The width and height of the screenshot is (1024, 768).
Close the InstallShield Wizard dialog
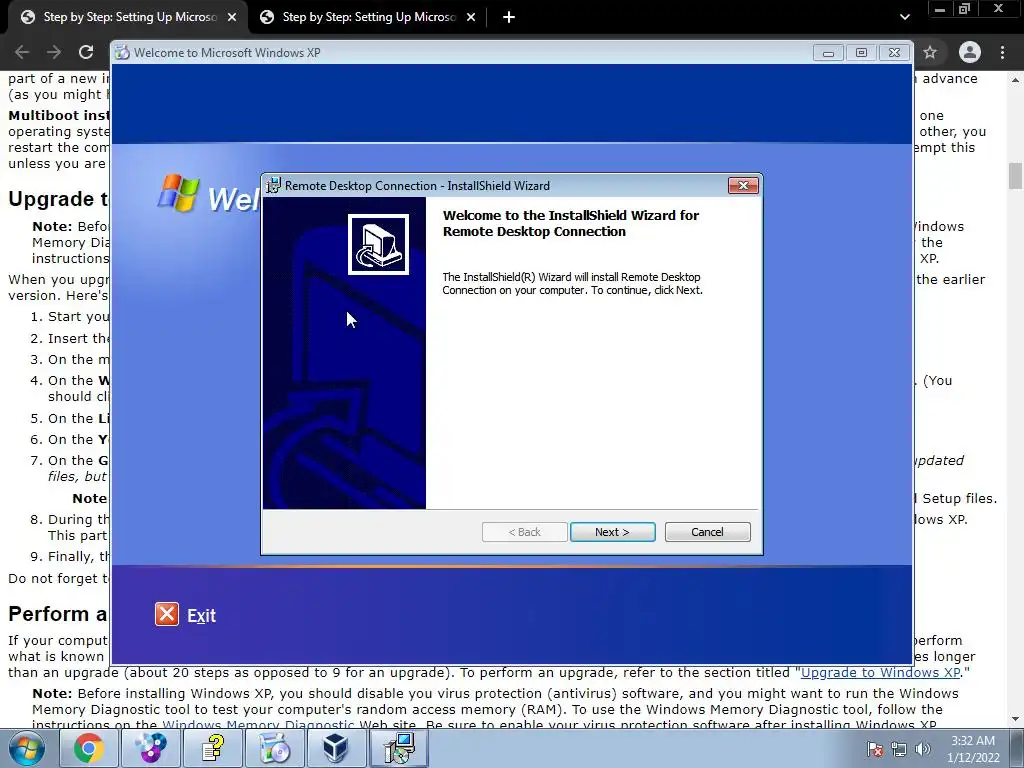(743, 185)
